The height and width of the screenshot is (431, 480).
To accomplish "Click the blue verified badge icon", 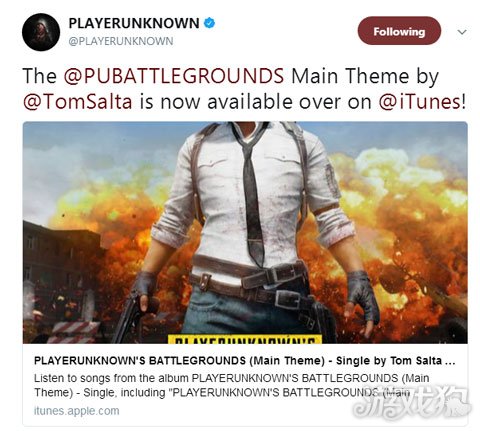I will pyautogui.click(x=209, y=23).
